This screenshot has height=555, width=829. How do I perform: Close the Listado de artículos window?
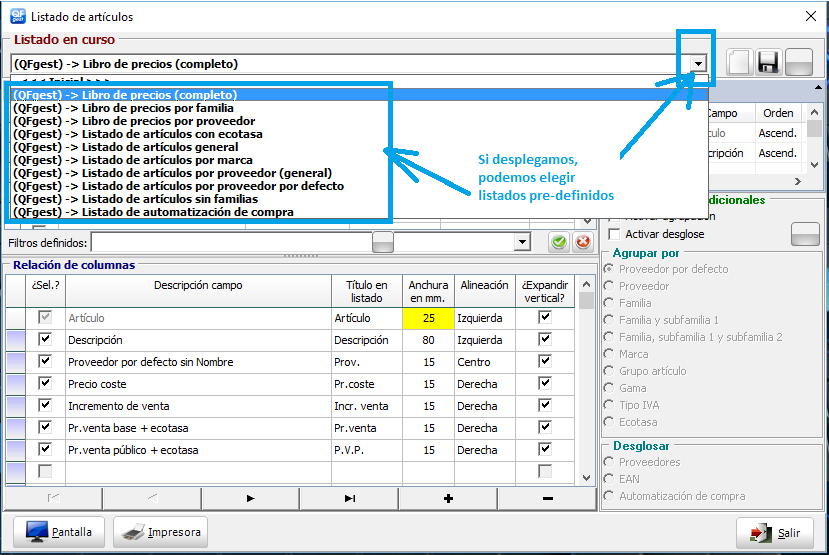coord(810,16)
